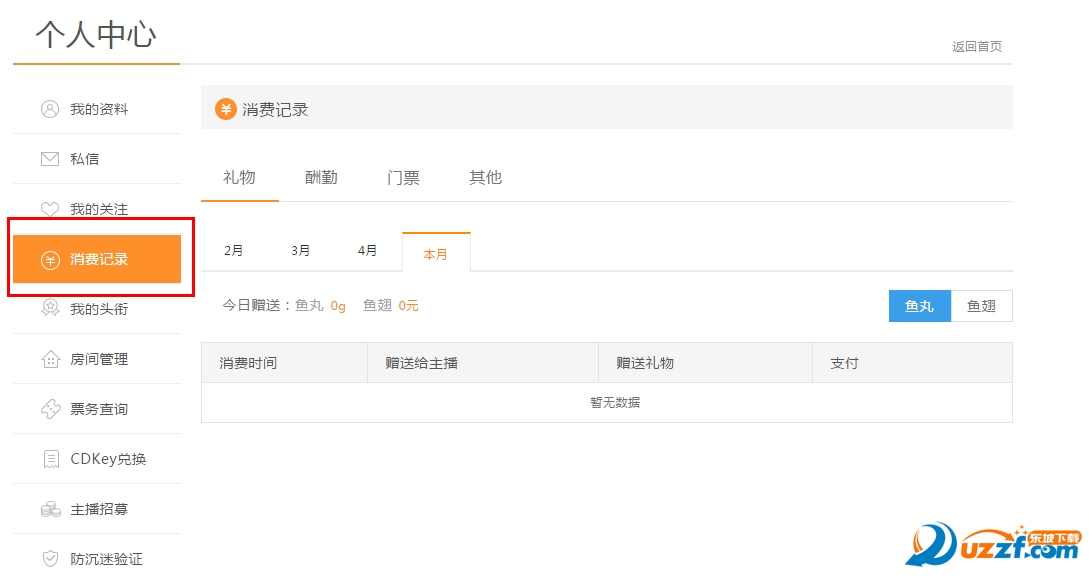Select the 2月 month tab
The image size is (1089, 583).
tap(234, 251)
